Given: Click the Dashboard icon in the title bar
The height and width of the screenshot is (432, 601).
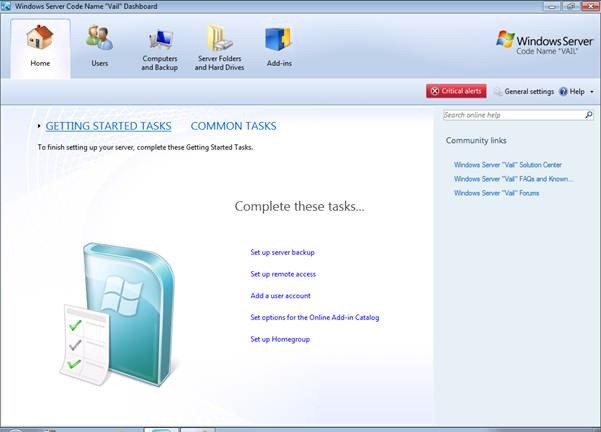Looking at the screenshot, I should [6, 6].
